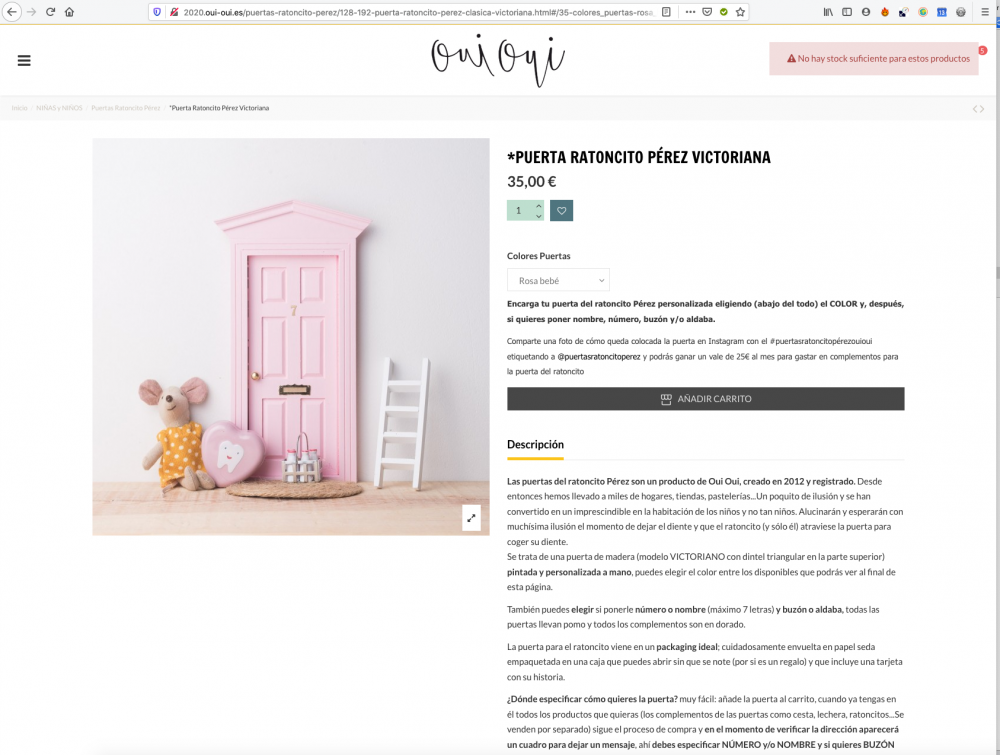Image resolution: width=1000 pixels, height=755 pixels.
Task: Select the Descripción tab
Action: [535, 444]
